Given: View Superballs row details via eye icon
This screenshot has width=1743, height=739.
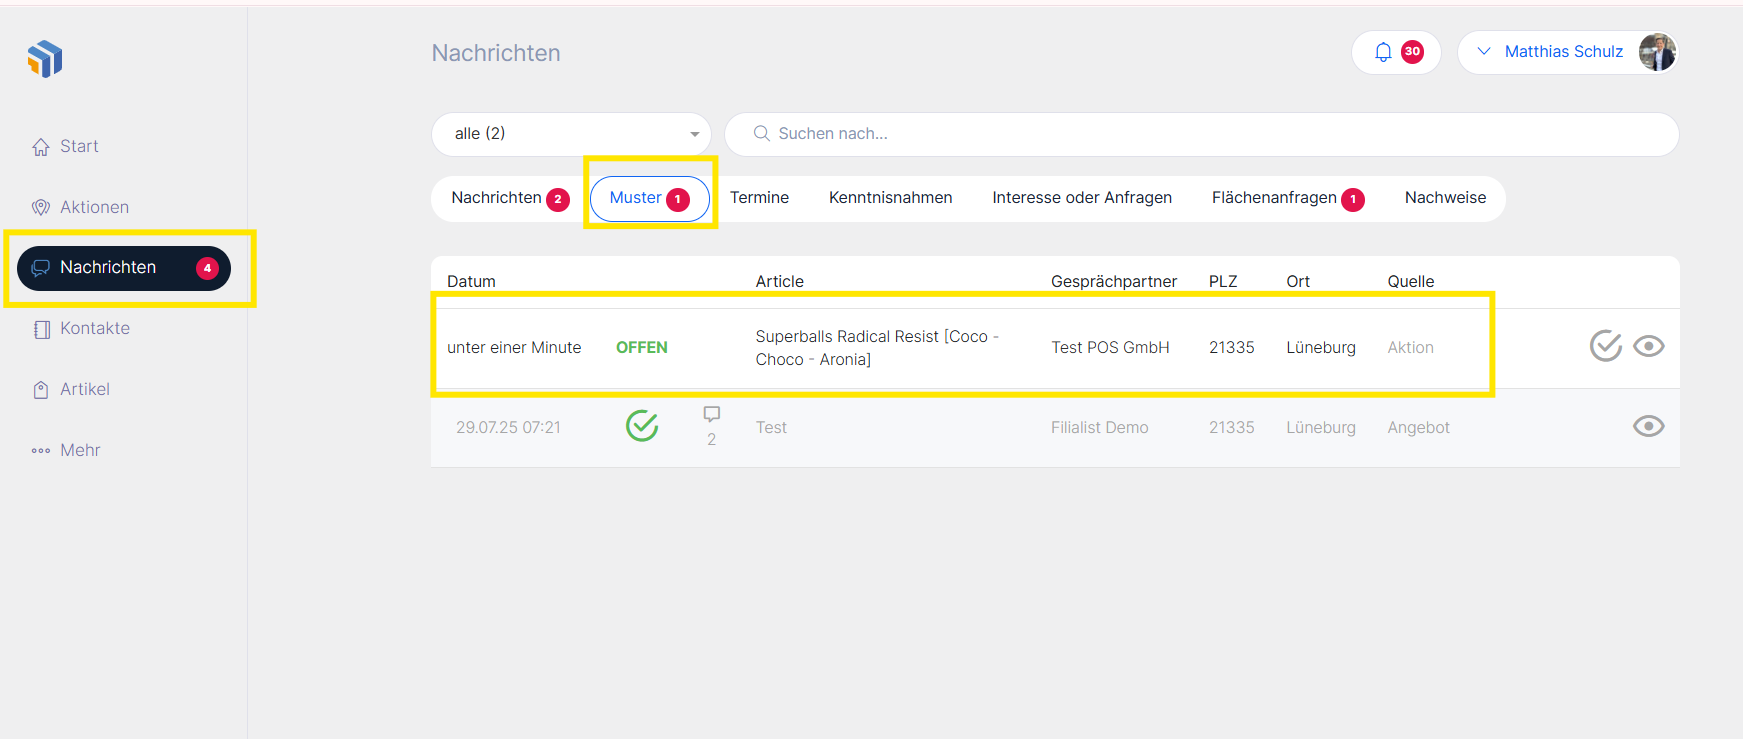Looking at the screenshot, I should click(x=1648, y=346).
